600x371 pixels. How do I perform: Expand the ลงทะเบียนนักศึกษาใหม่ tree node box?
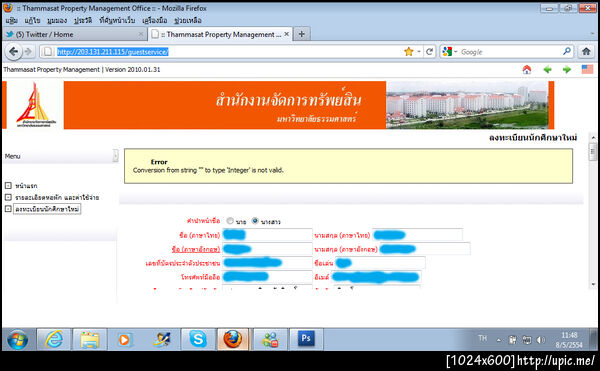[x=8, y=209]
